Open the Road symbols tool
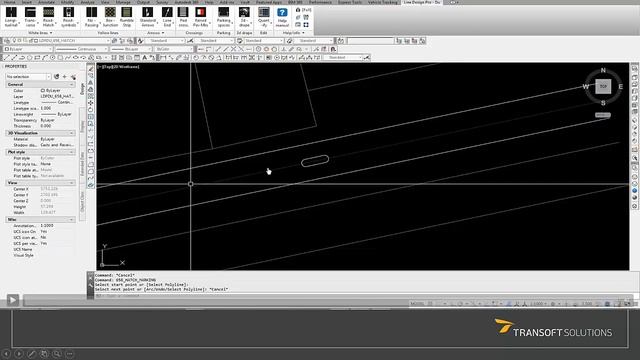Viewport: 640px width, 360px height. [x=69, y=17]
